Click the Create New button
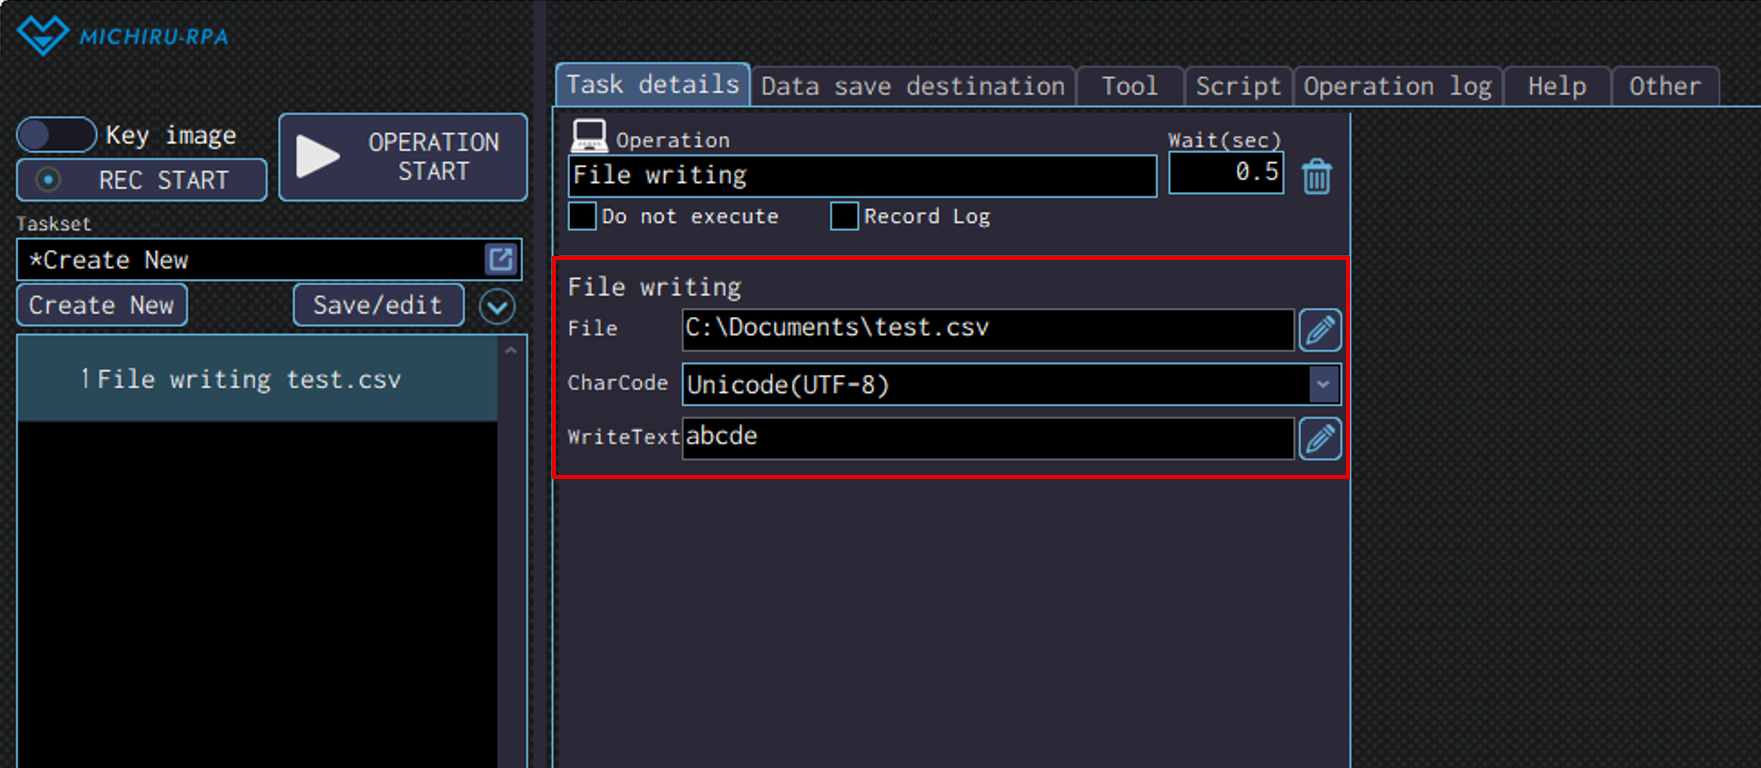 101,306
